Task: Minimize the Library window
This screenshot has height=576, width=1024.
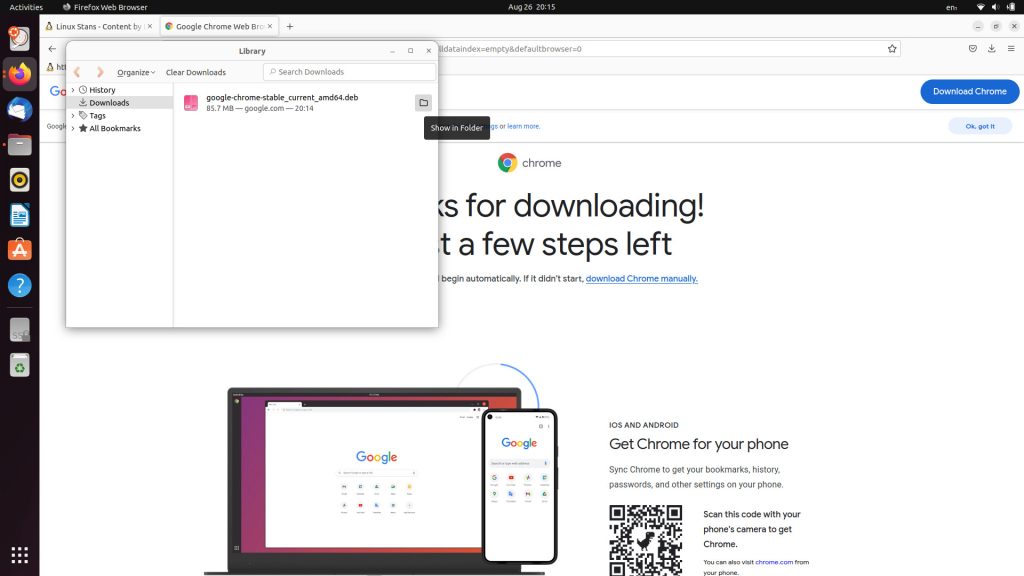Action: [392, 51]
